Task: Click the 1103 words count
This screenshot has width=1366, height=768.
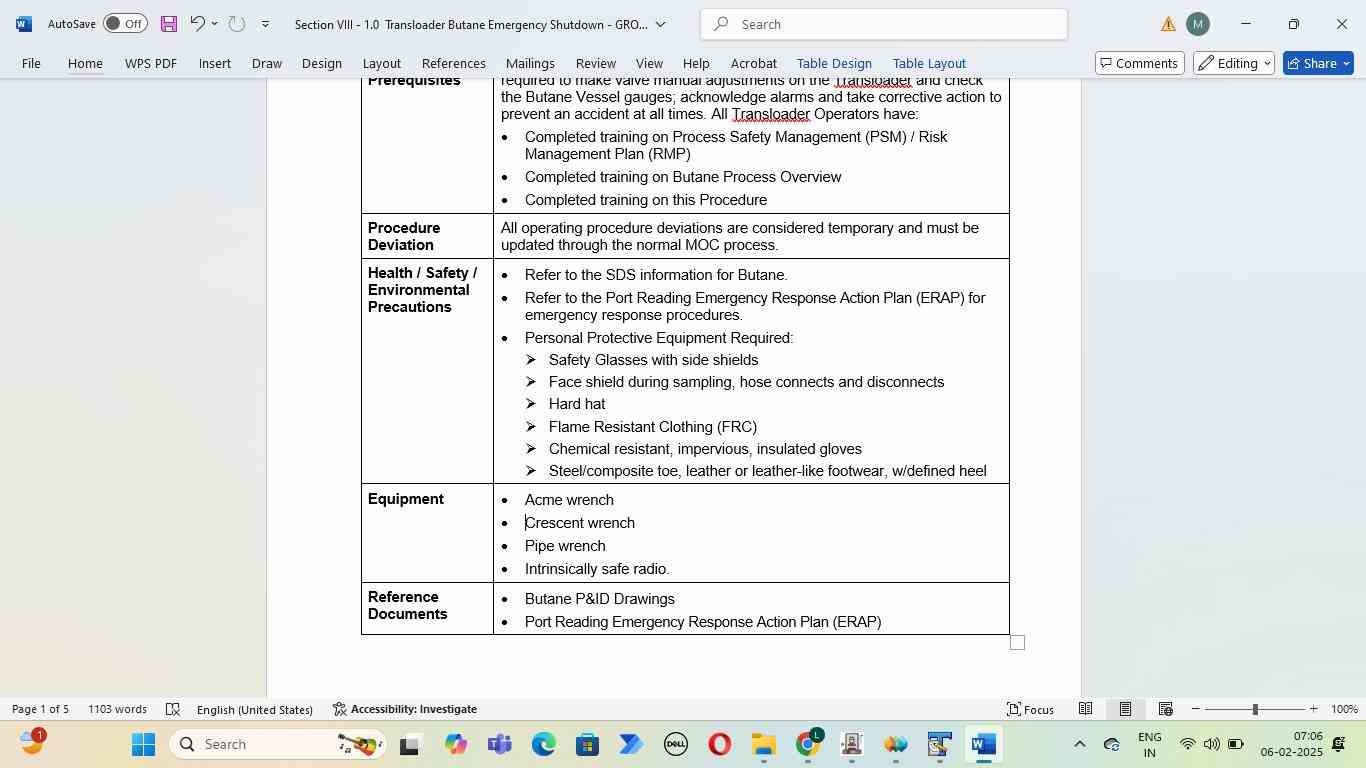Action: point(117,709)
